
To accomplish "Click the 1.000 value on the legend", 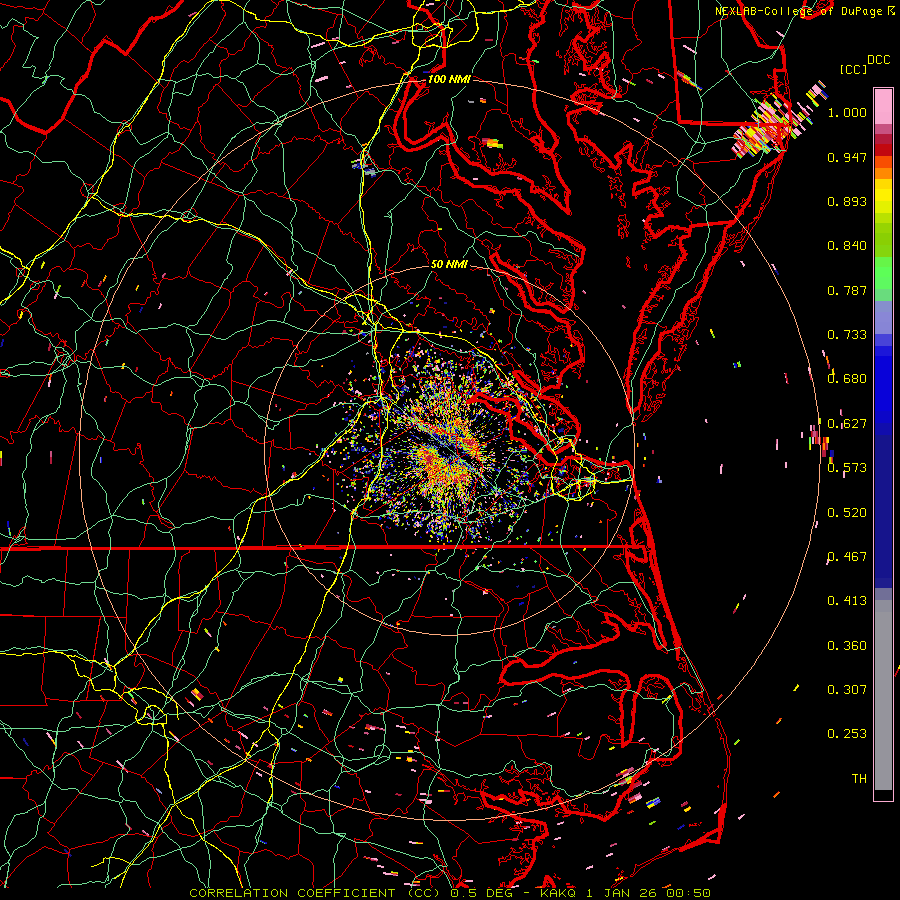I will point(847,112).
